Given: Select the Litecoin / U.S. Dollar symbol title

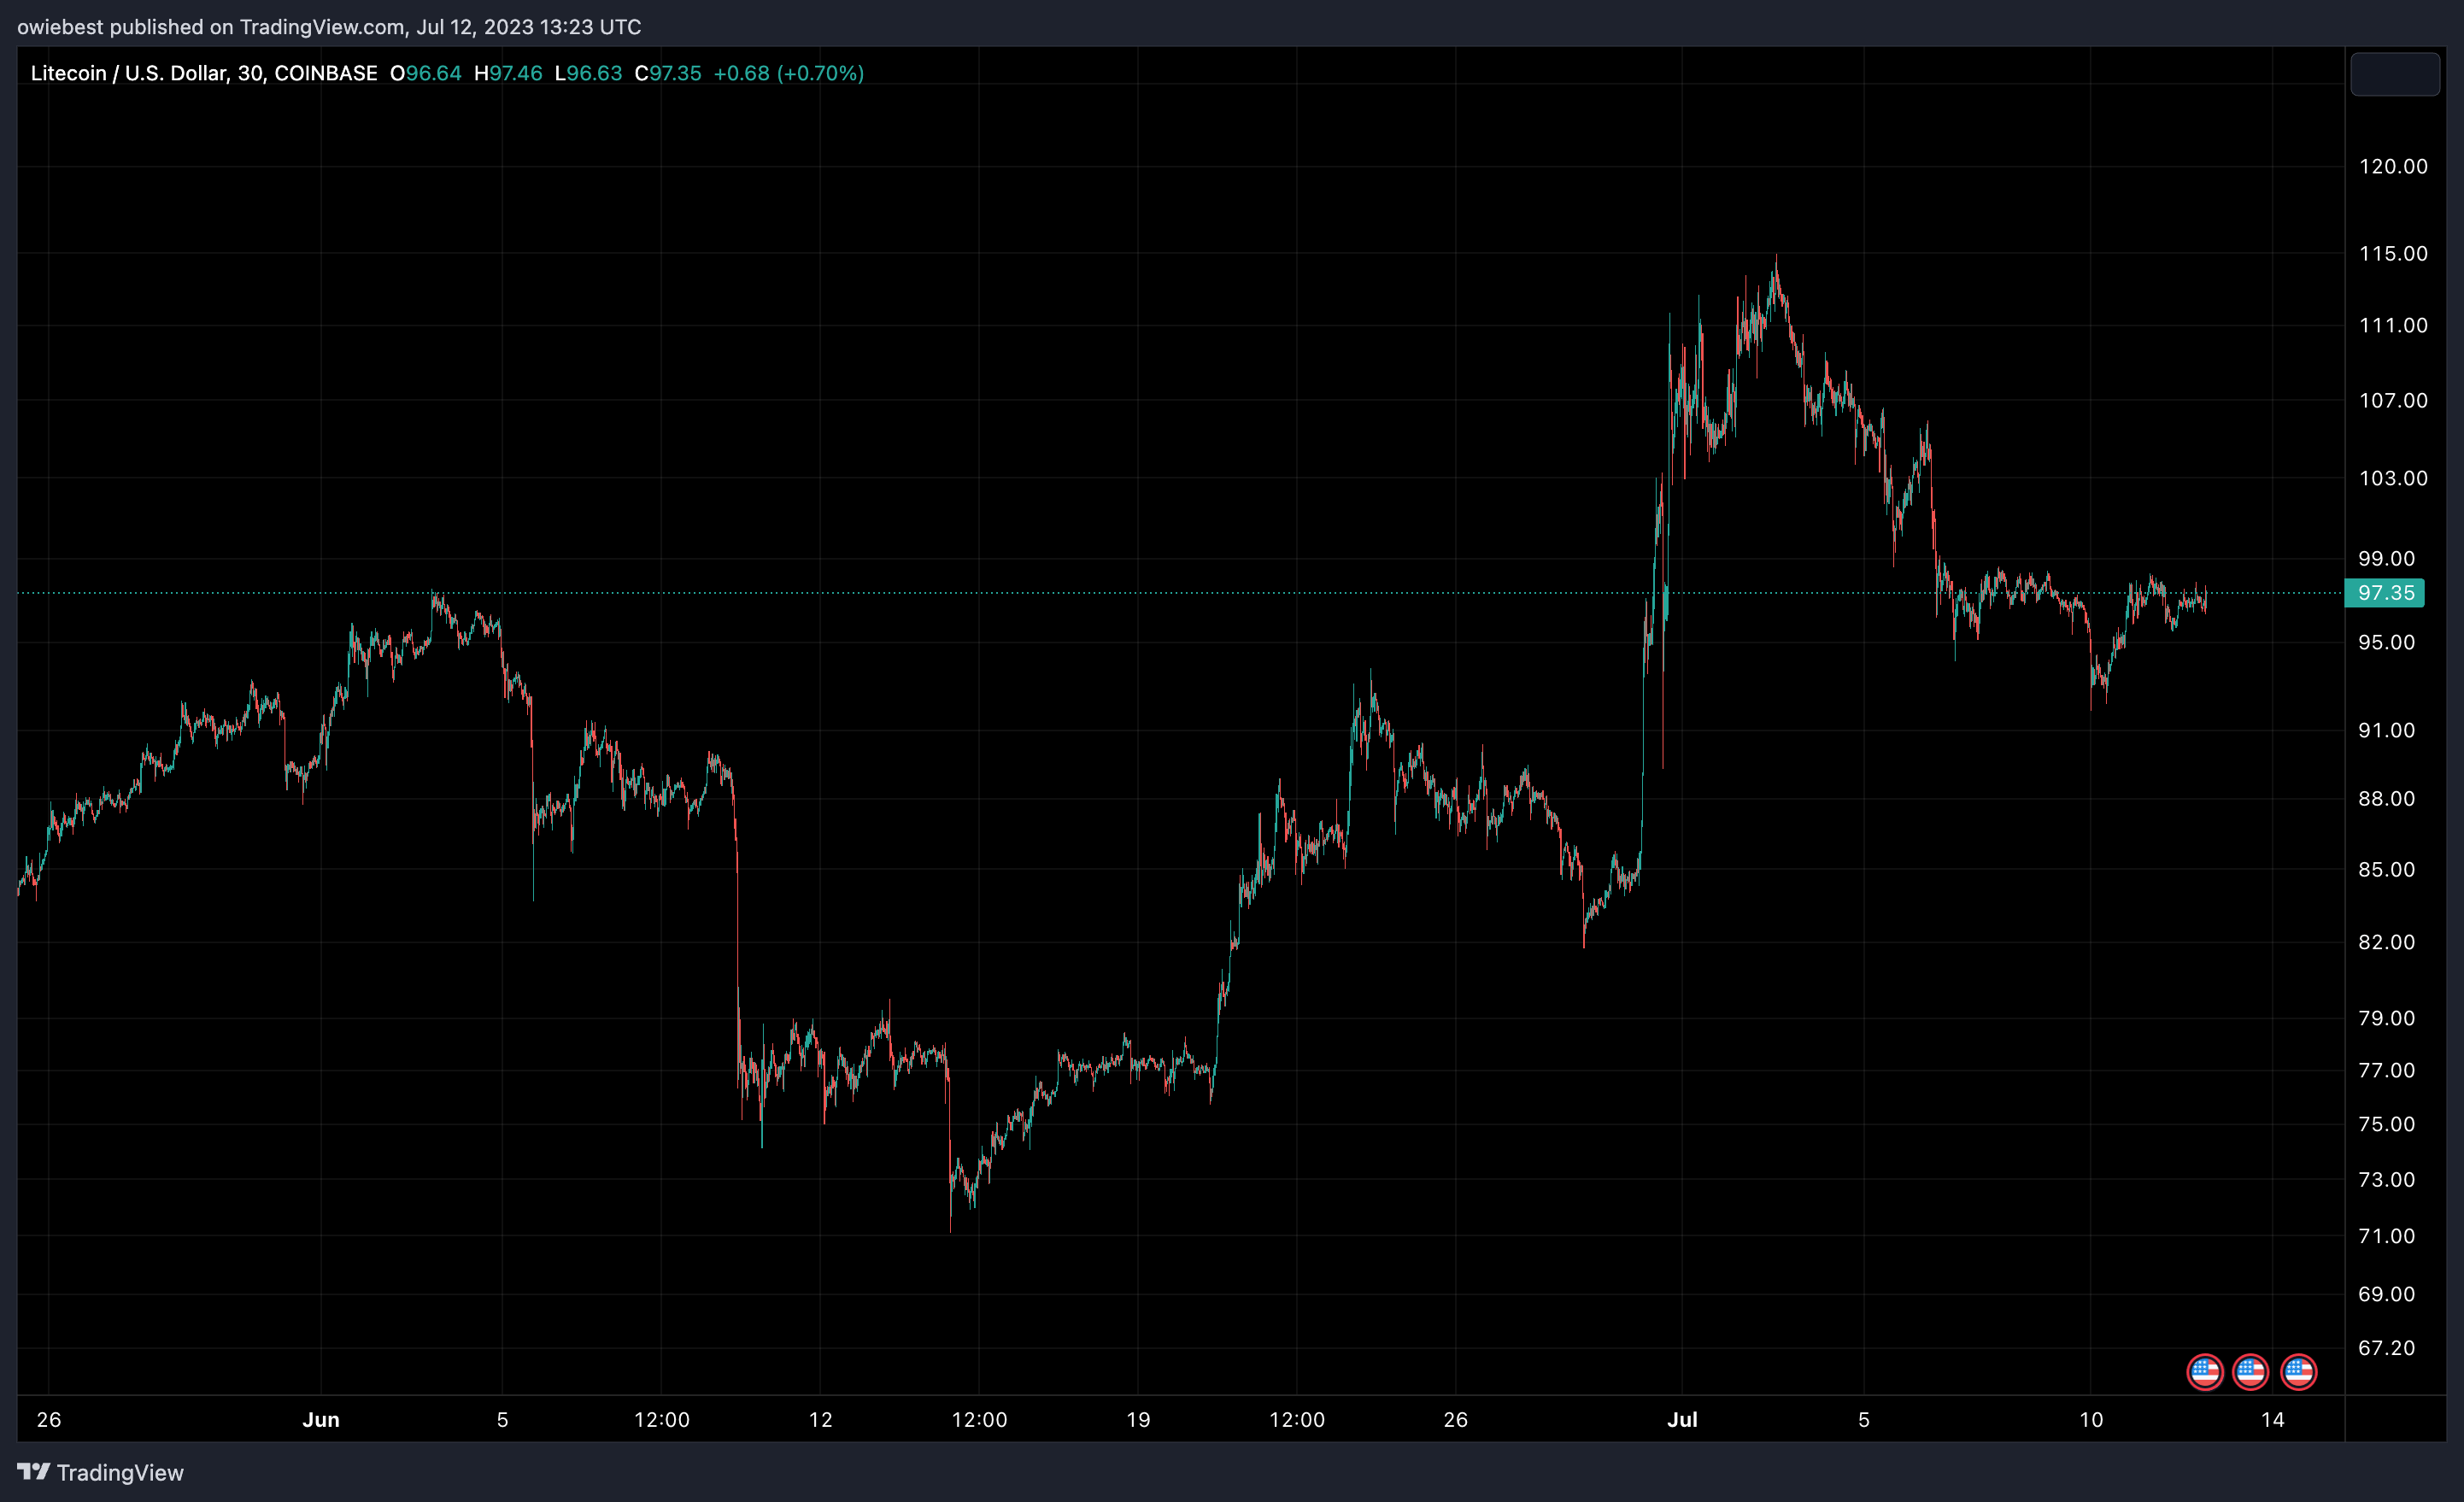Looking at the screenshot, I should coord(130,73).
